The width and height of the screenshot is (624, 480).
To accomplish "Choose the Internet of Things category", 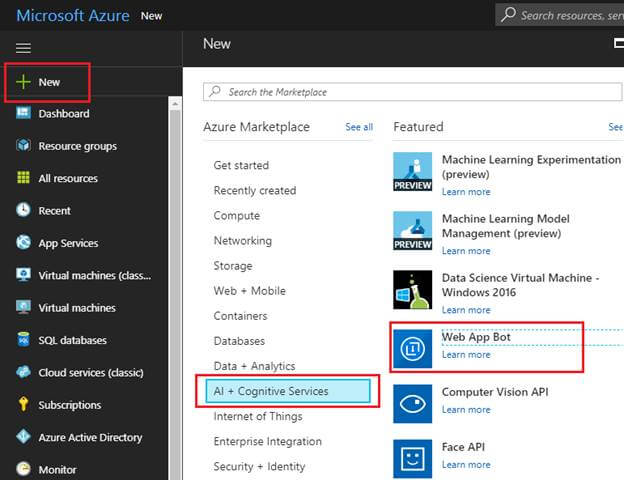I will [258, 416].
